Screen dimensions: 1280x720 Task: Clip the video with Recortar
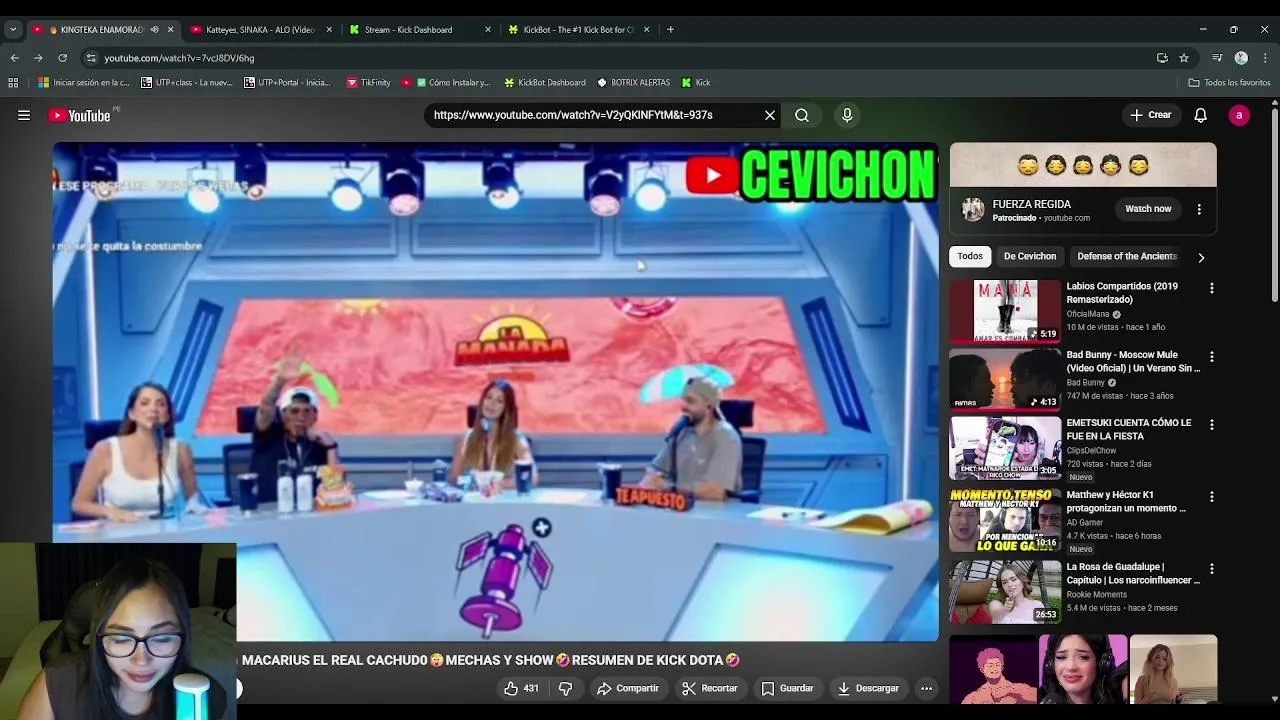coord(710,688)
